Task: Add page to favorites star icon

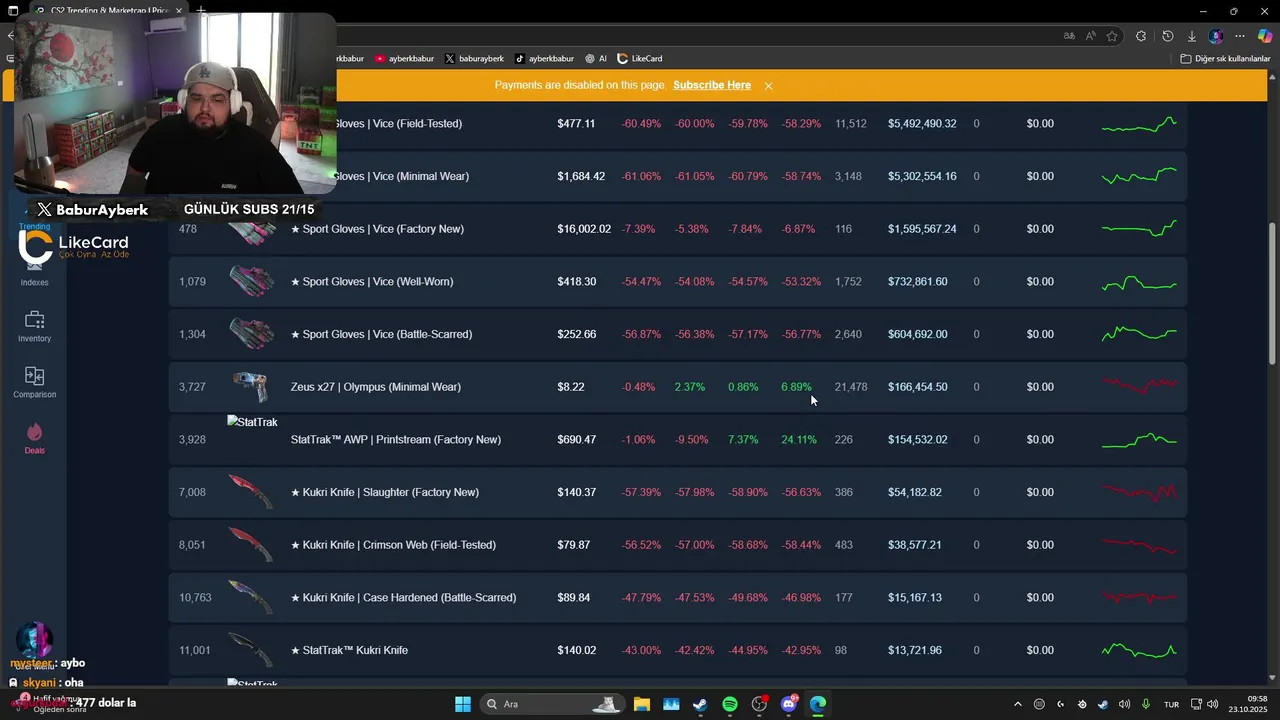Action: pos(1112,36)
